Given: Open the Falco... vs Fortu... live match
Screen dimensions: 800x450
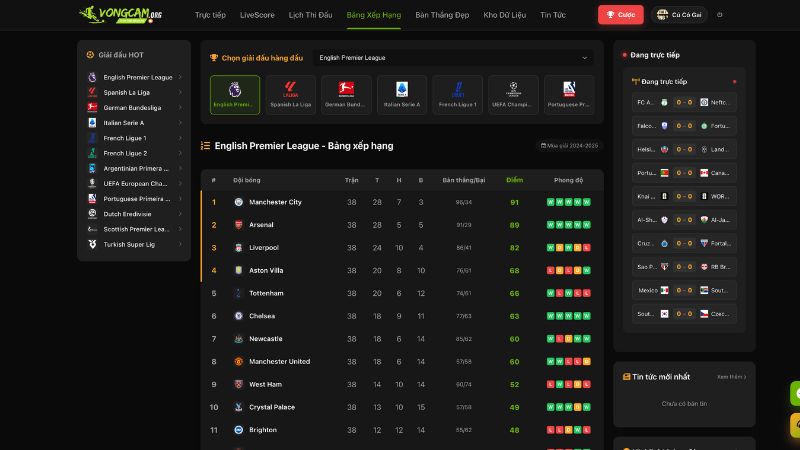Looking at the screenshot, I should 684,126.
